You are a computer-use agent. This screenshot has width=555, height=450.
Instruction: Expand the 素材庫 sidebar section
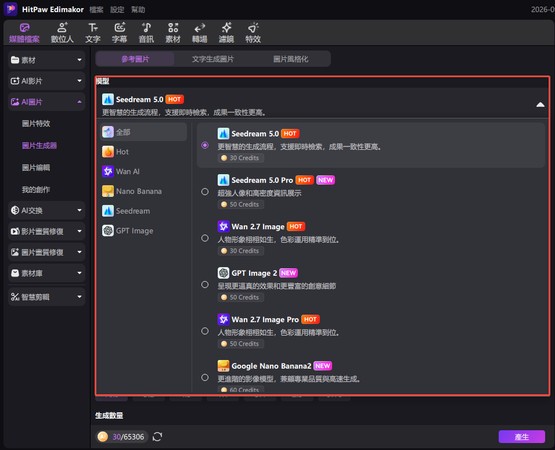click(x=46, y=273)
